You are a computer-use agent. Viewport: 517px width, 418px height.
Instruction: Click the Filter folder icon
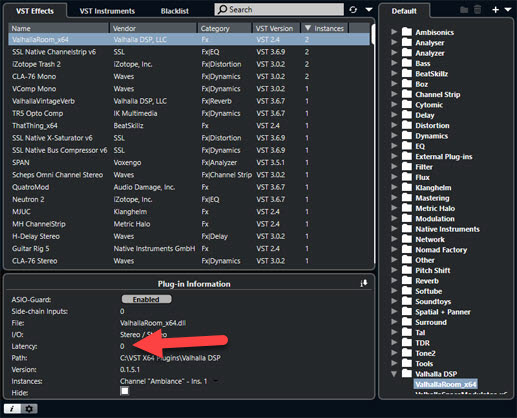(x=407, y=166)
